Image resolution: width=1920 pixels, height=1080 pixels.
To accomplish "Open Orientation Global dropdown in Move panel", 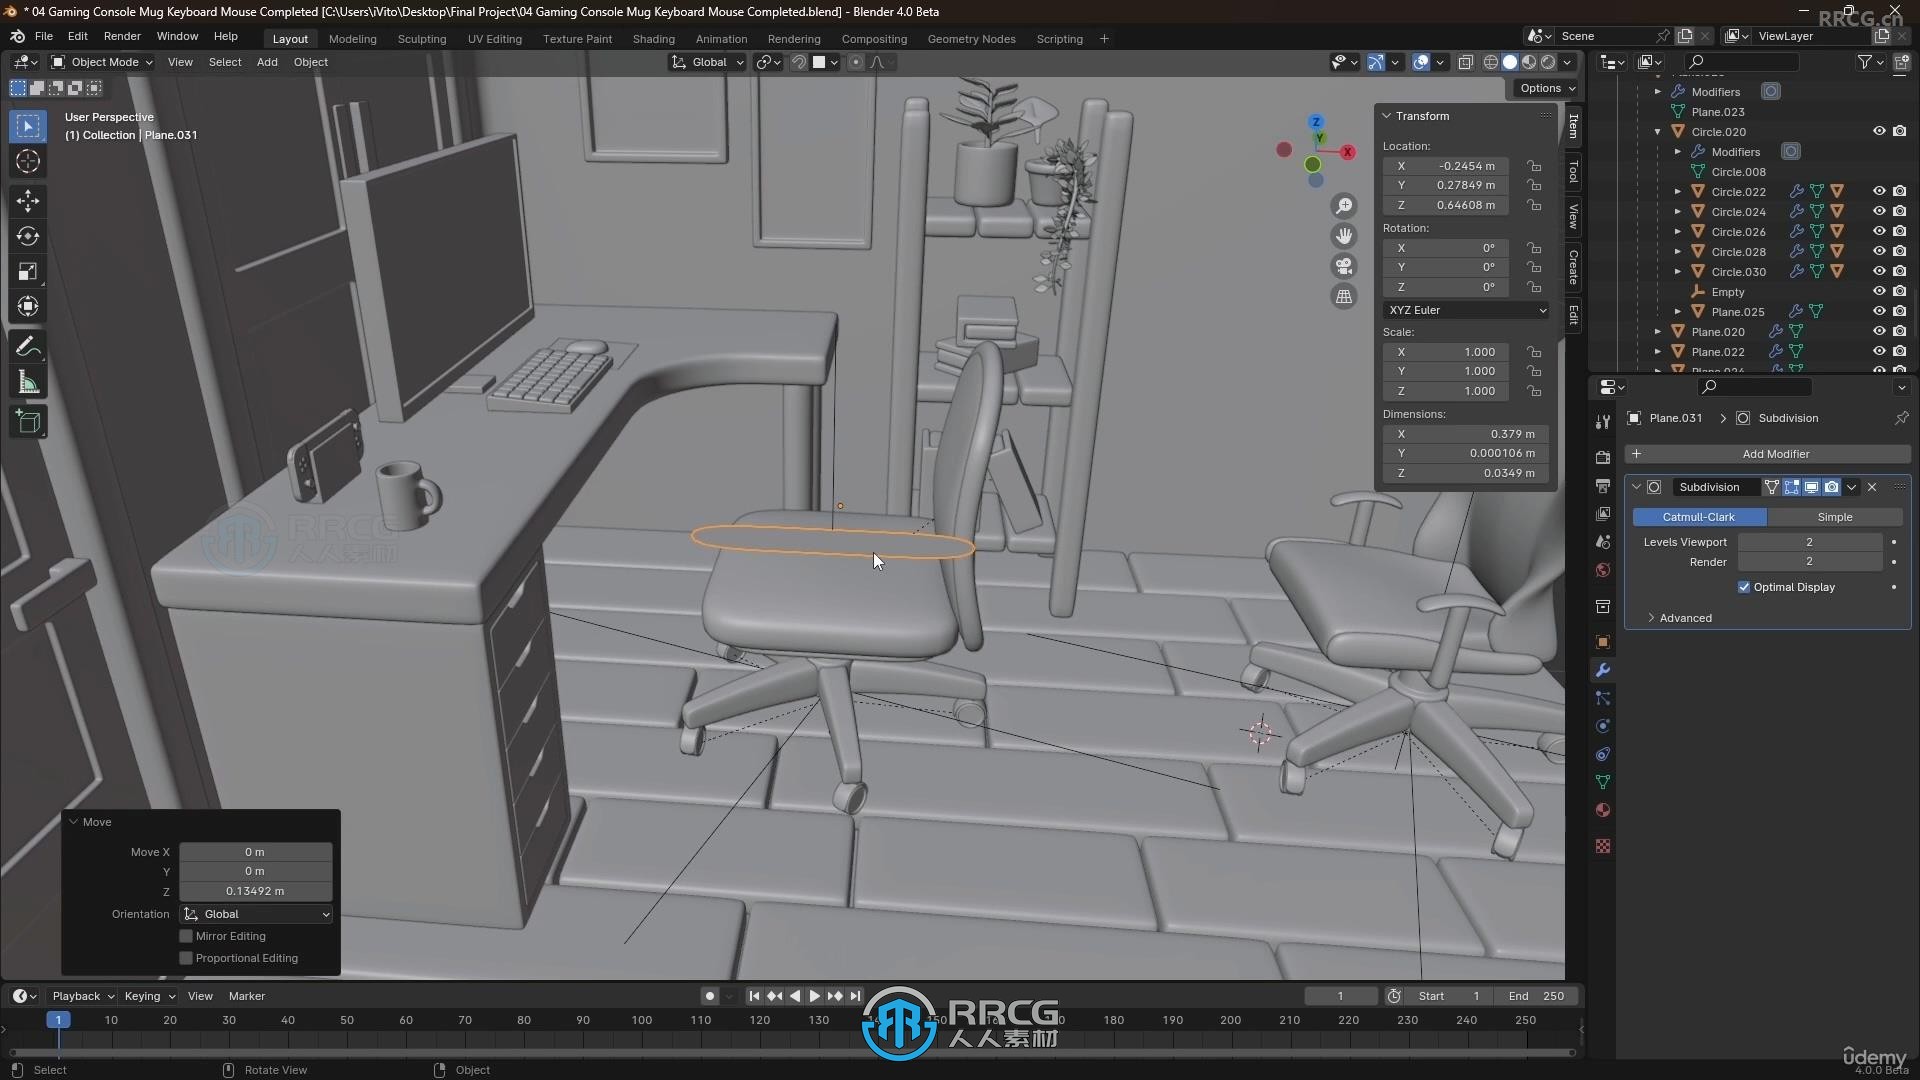I will click(x=256, y=914).
